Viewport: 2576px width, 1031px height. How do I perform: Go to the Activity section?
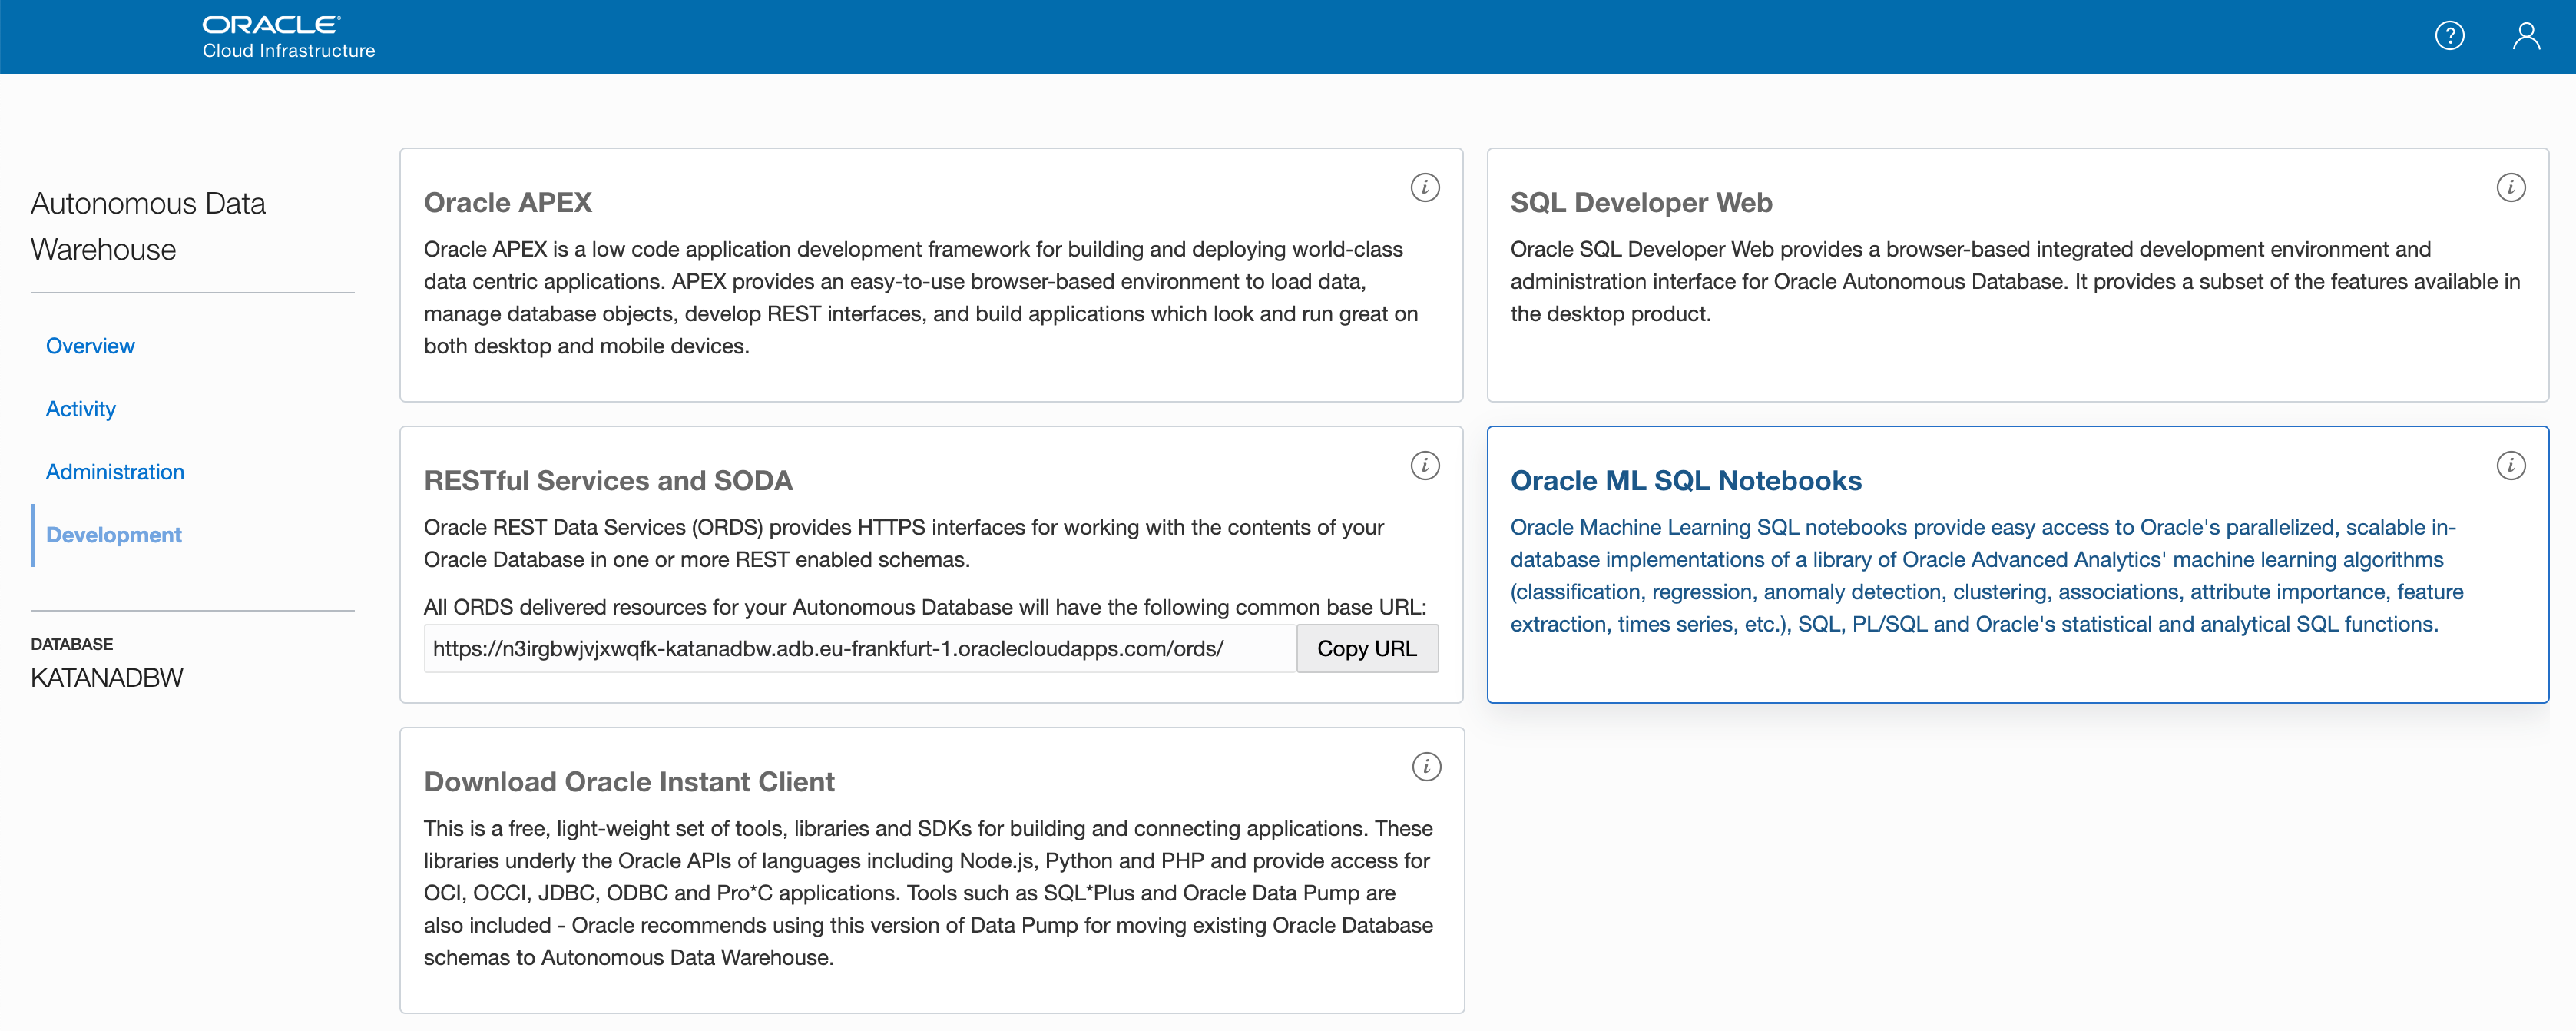click(81, 409)
